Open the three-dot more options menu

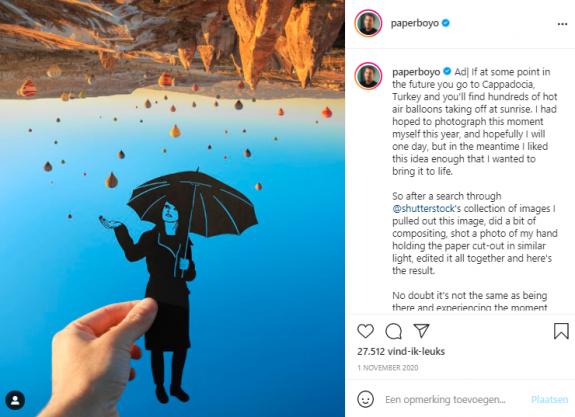pyautogui.click(x=562, y=24)
